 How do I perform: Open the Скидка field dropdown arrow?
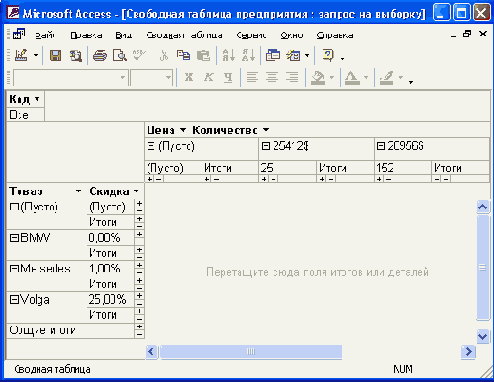136,191
